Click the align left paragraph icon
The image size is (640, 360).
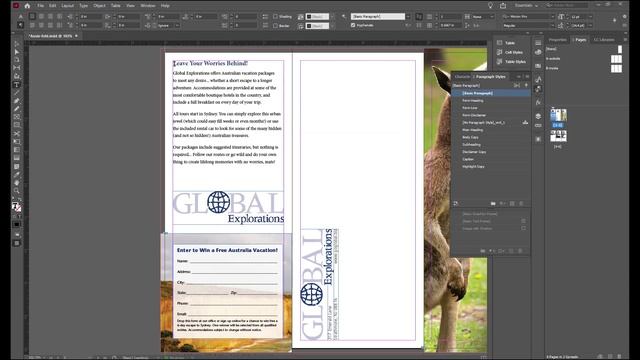(x=32, y=16)
